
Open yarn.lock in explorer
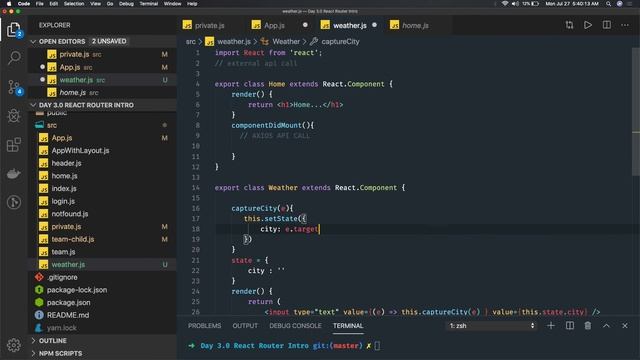62,328
